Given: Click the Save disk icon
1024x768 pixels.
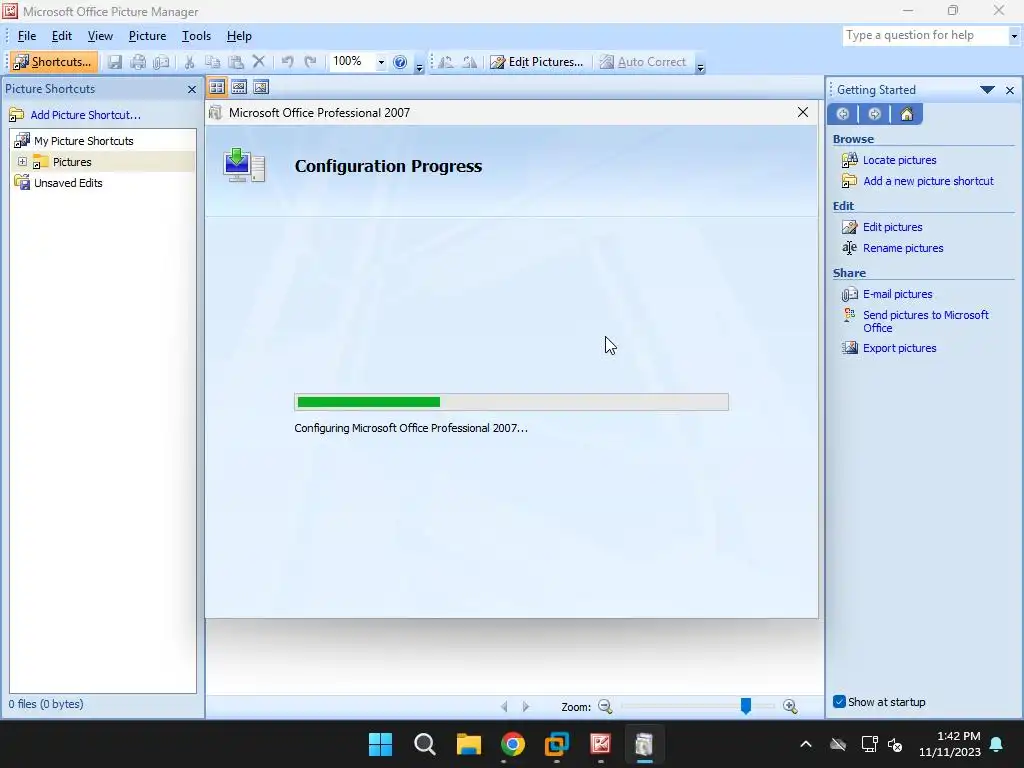Looking at the screenshot, I should 115,62.
